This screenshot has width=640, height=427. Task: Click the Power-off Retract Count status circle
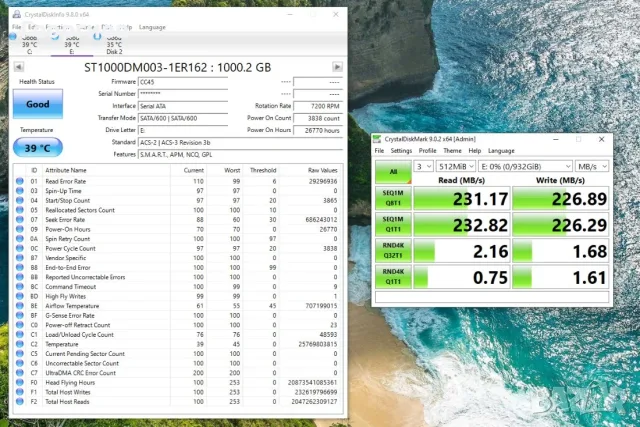point(20,325)
